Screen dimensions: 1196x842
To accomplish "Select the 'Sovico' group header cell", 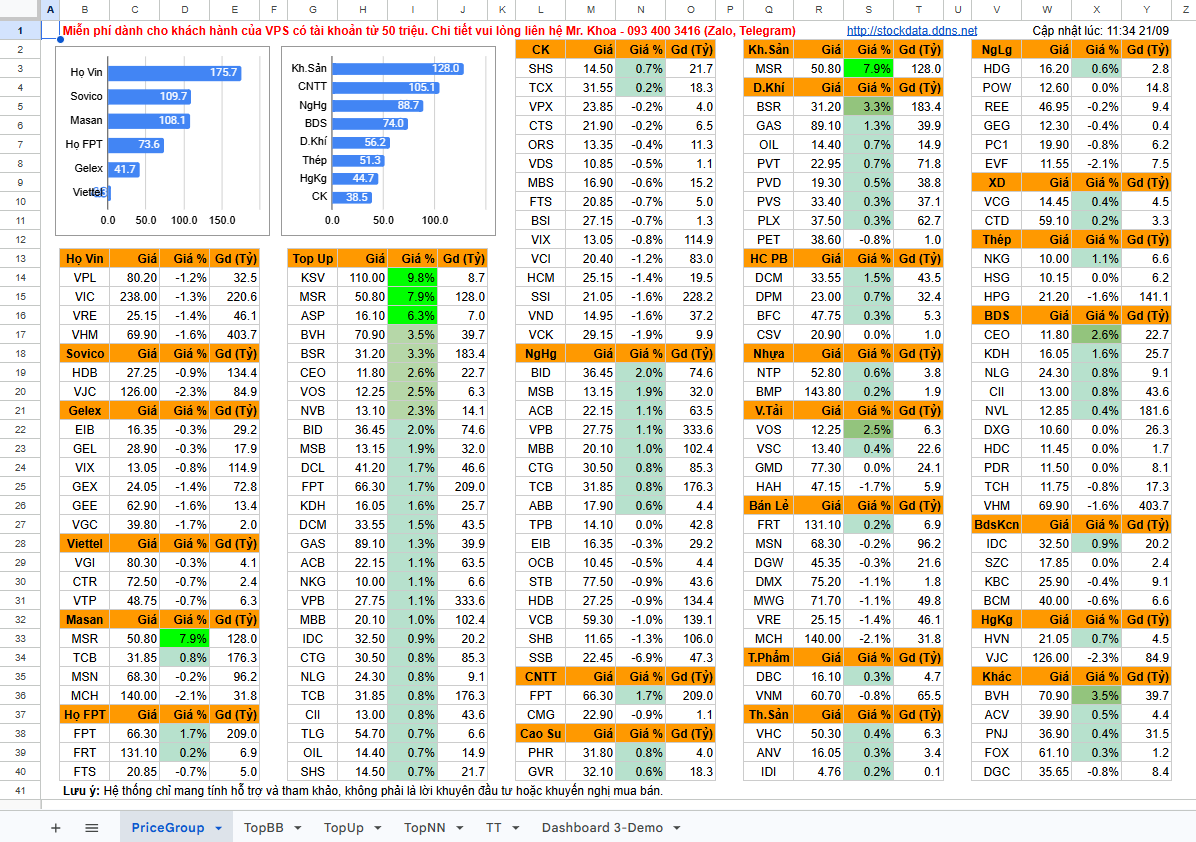I will [x=85, y=354].
